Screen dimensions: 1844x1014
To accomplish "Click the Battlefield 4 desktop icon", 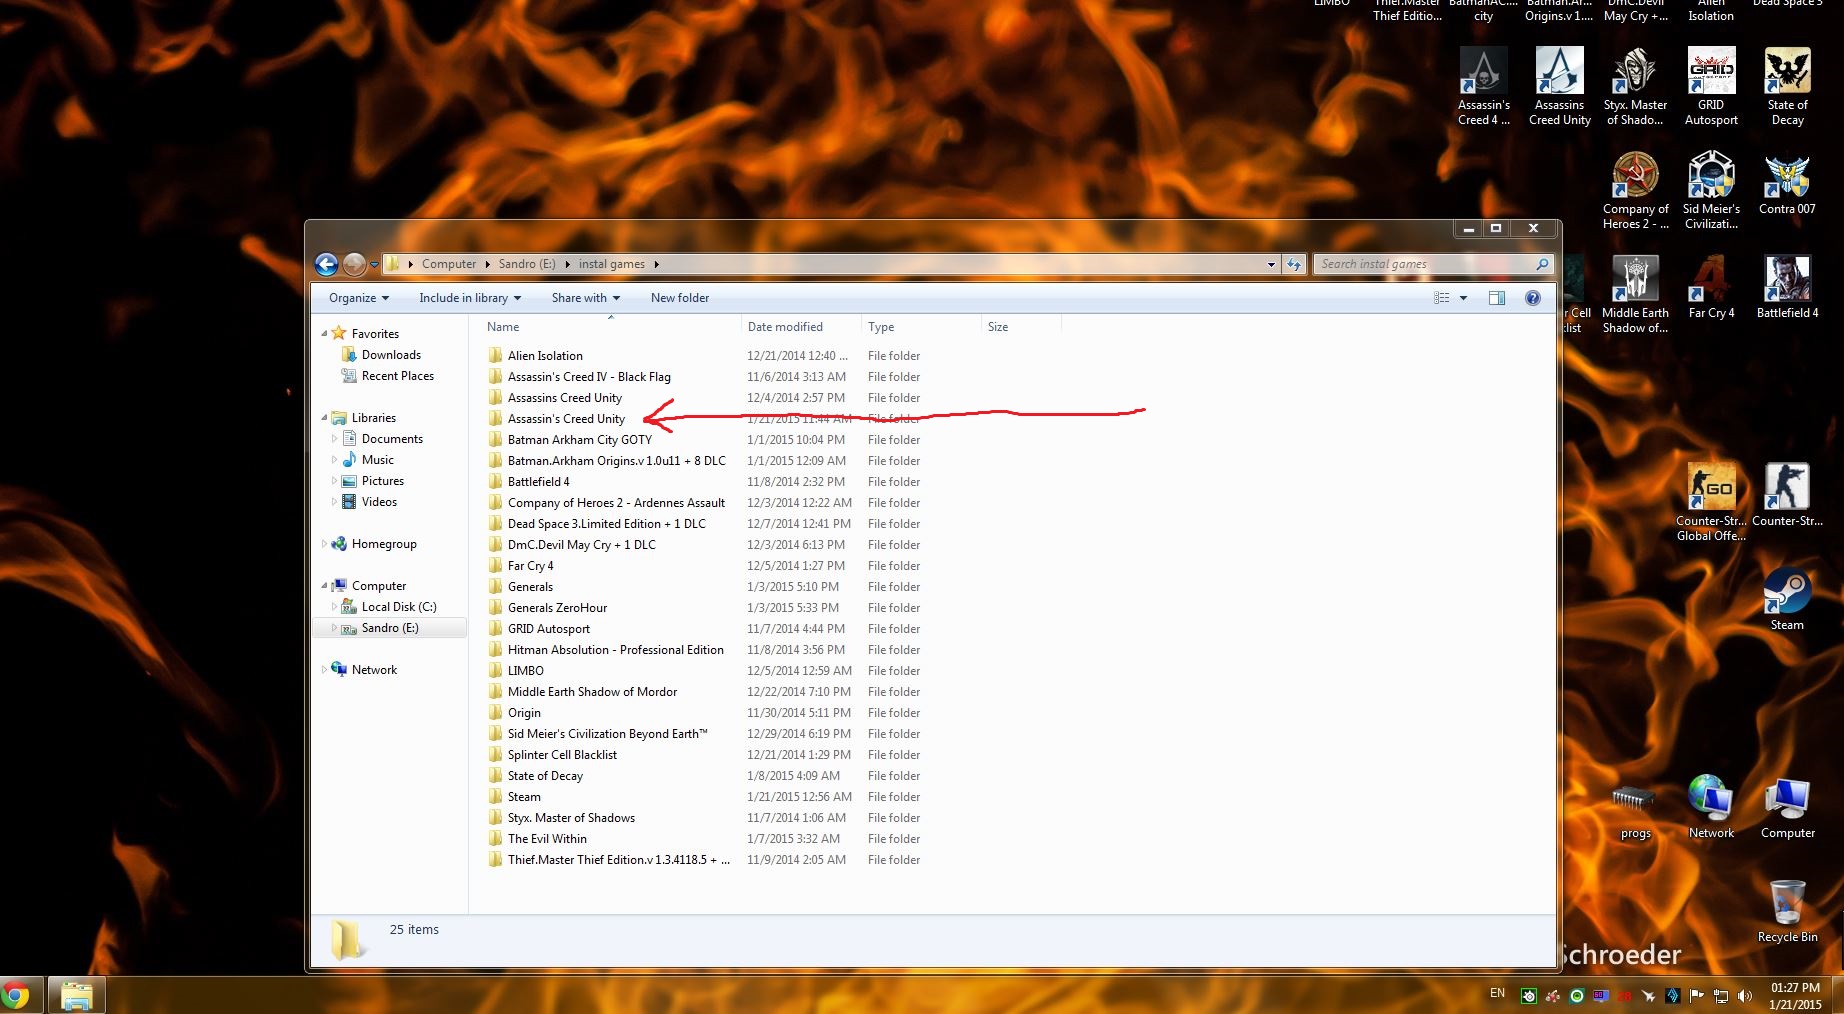I will [1787, 288].
